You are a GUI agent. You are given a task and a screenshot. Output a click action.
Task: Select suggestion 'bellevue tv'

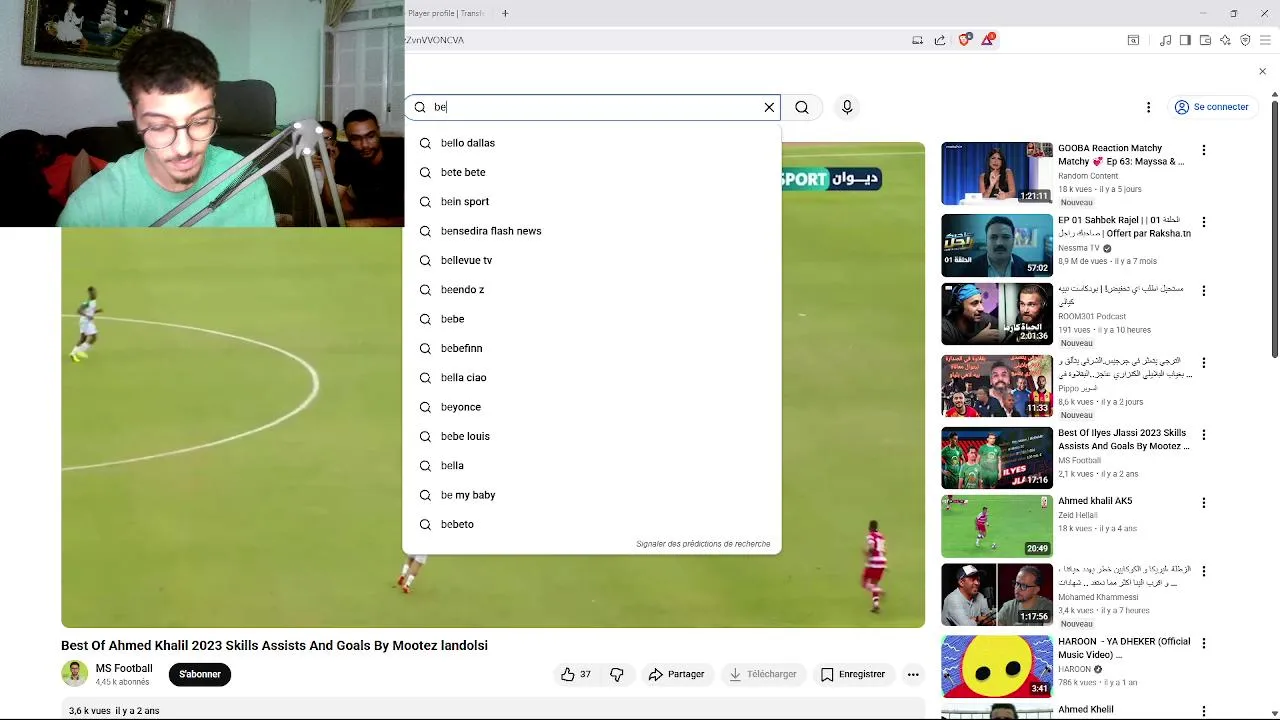coord(592,260)
